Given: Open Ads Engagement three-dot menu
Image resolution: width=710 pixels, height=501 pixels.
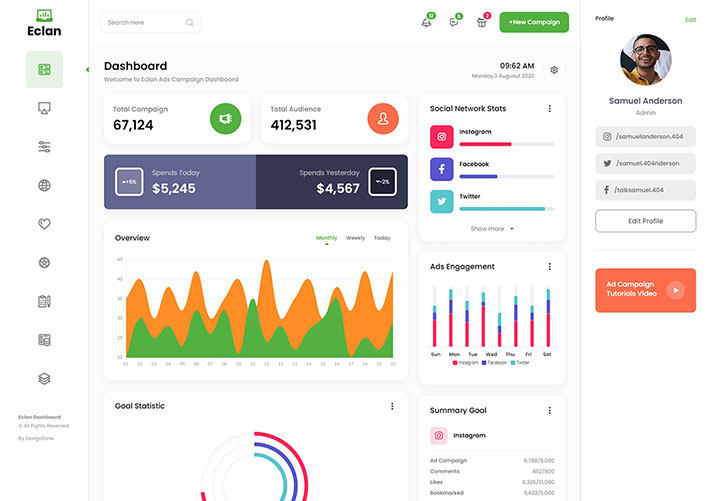Looking at the screenshot, I should 549,267.
